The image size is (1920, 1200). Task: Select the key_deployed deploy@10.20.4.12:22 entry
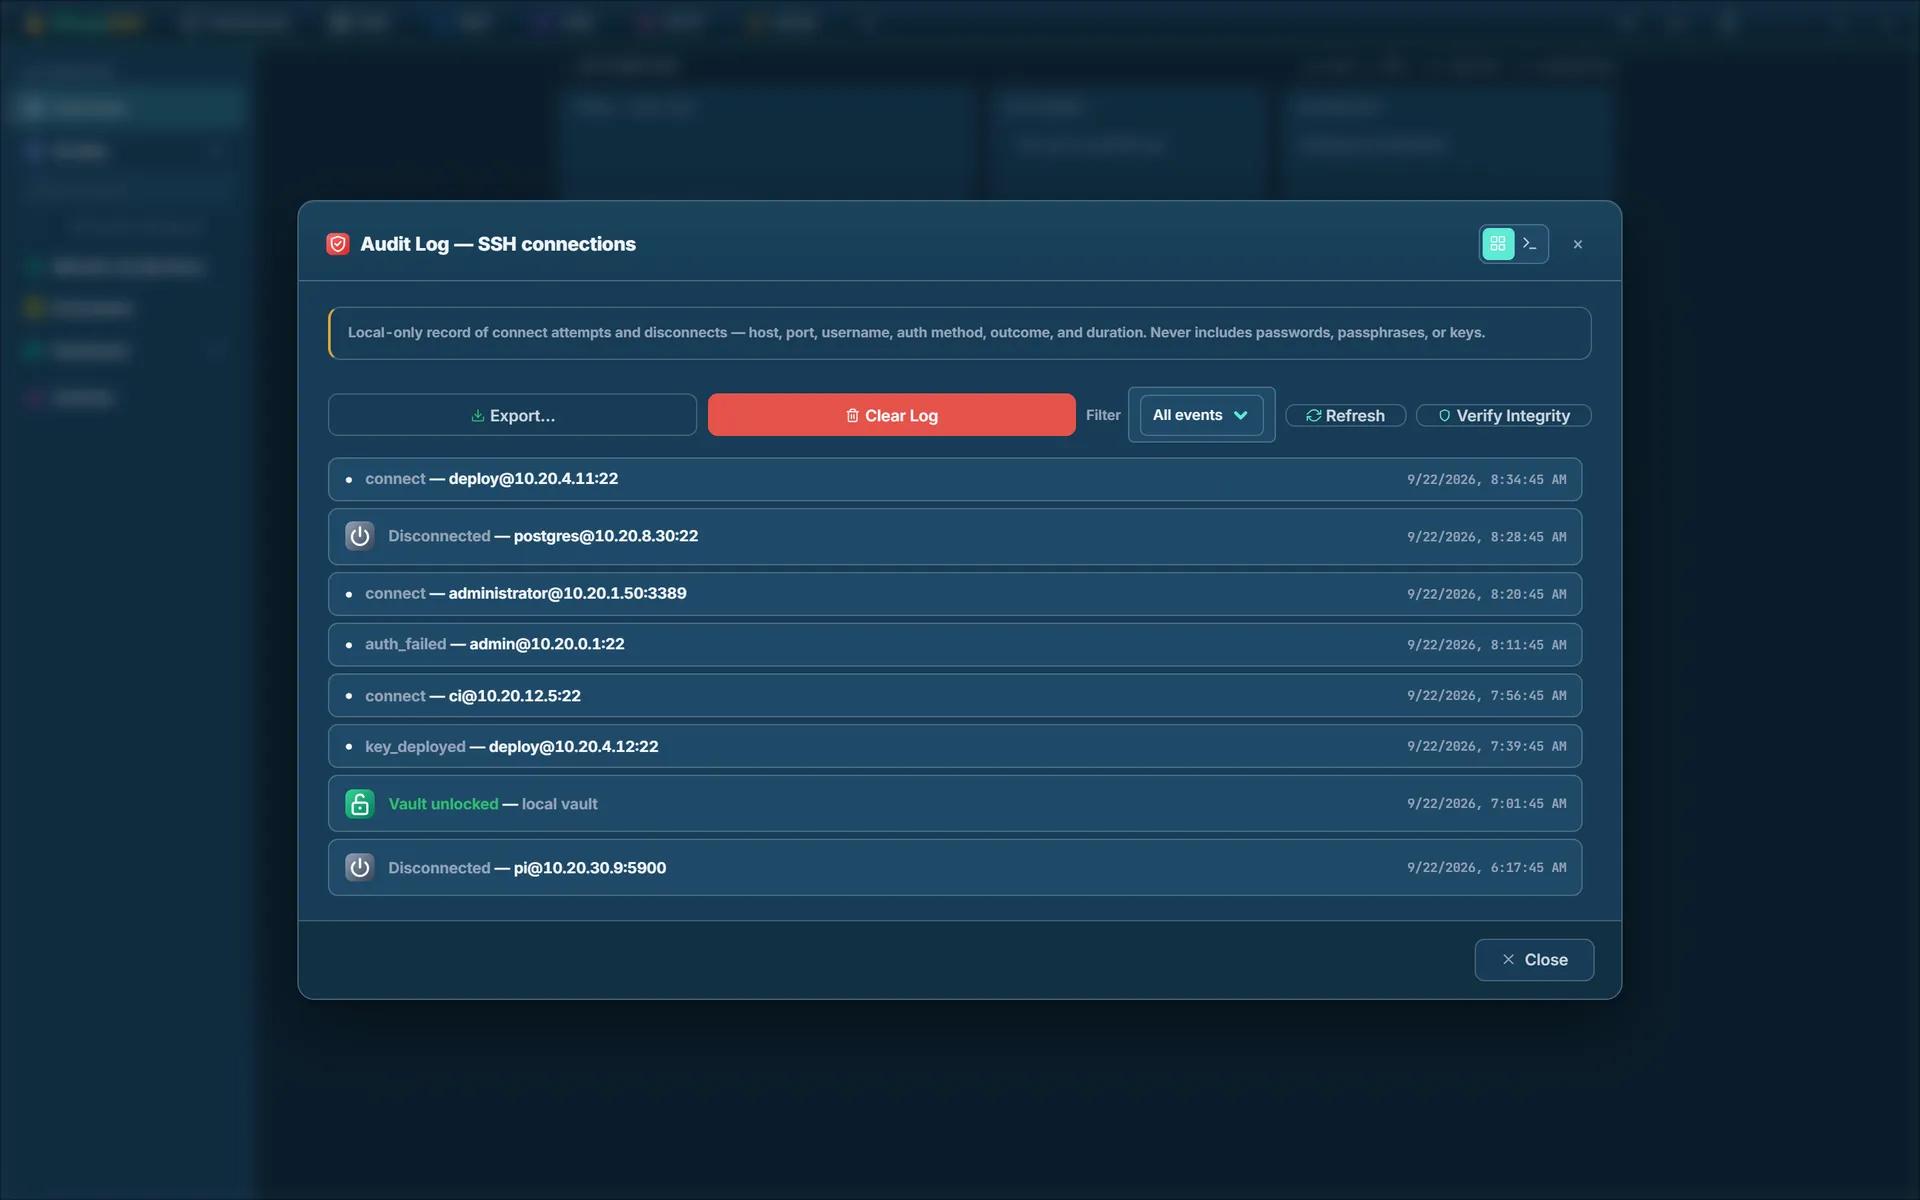[954, 746]
